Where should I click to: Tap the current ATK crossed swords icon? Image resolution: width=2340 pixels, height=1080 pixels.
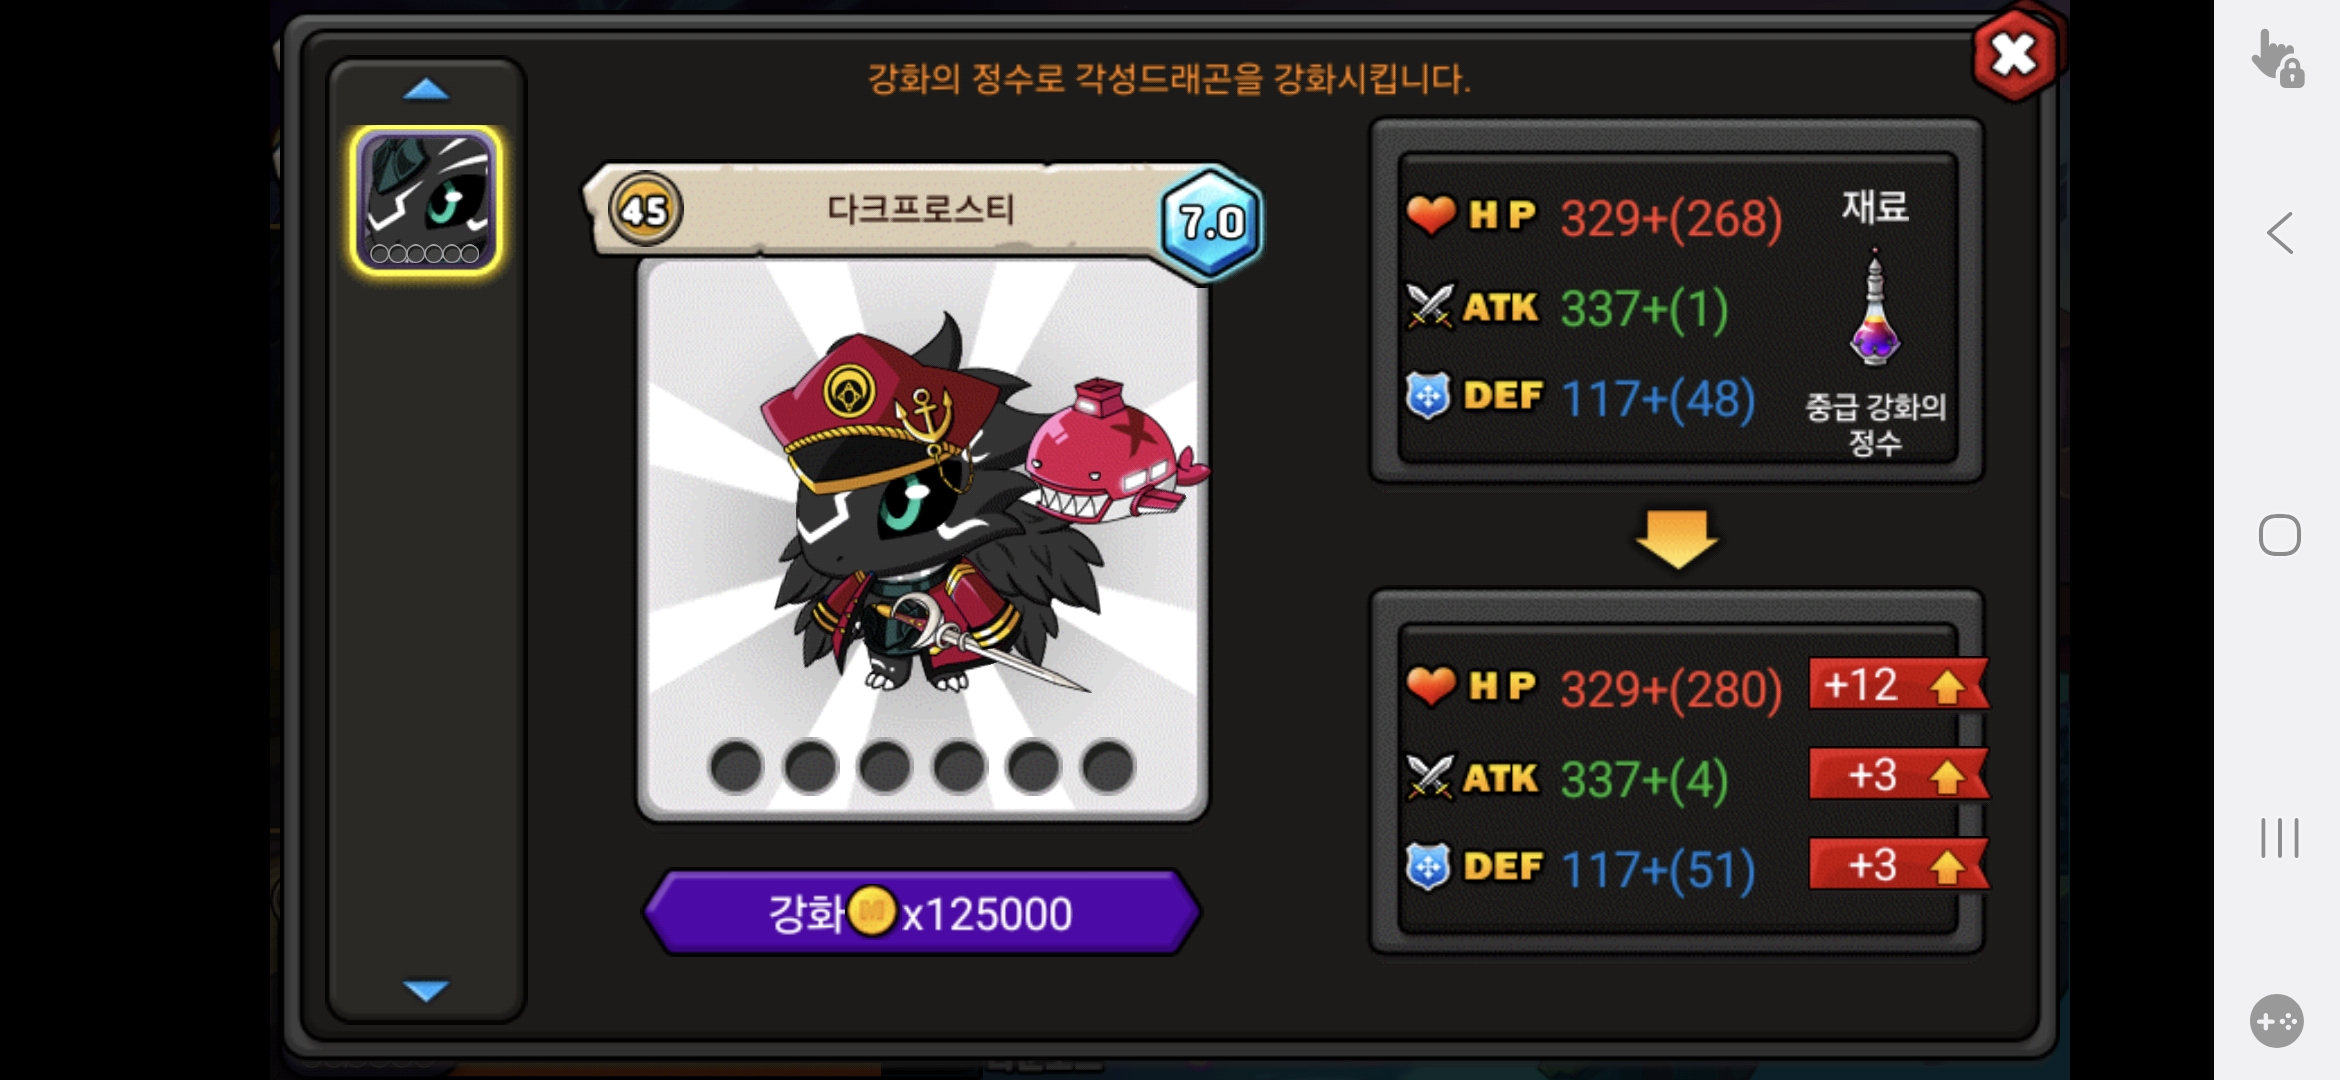[1430, 306]
